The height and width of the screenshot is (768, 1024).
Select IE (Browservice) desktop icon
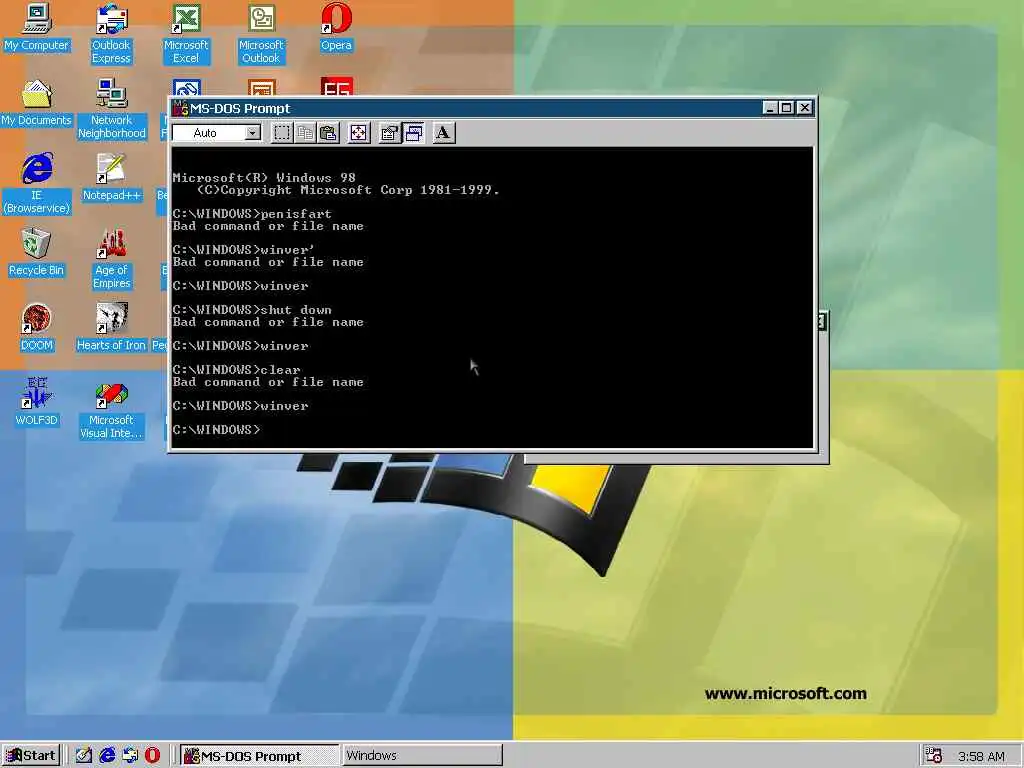37,184
